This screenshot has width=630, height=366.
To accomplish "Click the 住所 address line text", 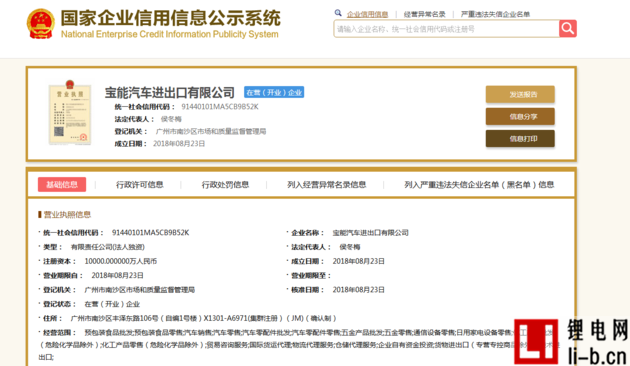I will coord(203,318).
